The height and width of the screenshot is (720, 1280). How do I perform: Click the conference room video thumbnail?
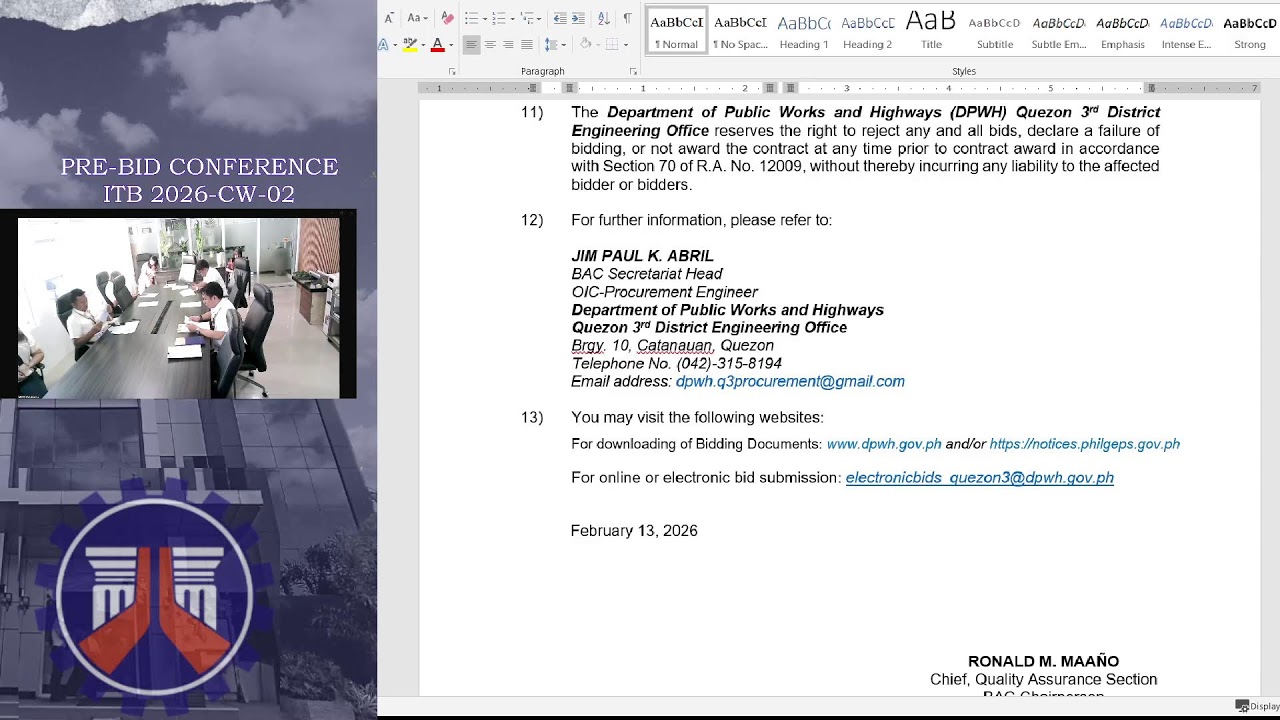(x=179, y=308)
